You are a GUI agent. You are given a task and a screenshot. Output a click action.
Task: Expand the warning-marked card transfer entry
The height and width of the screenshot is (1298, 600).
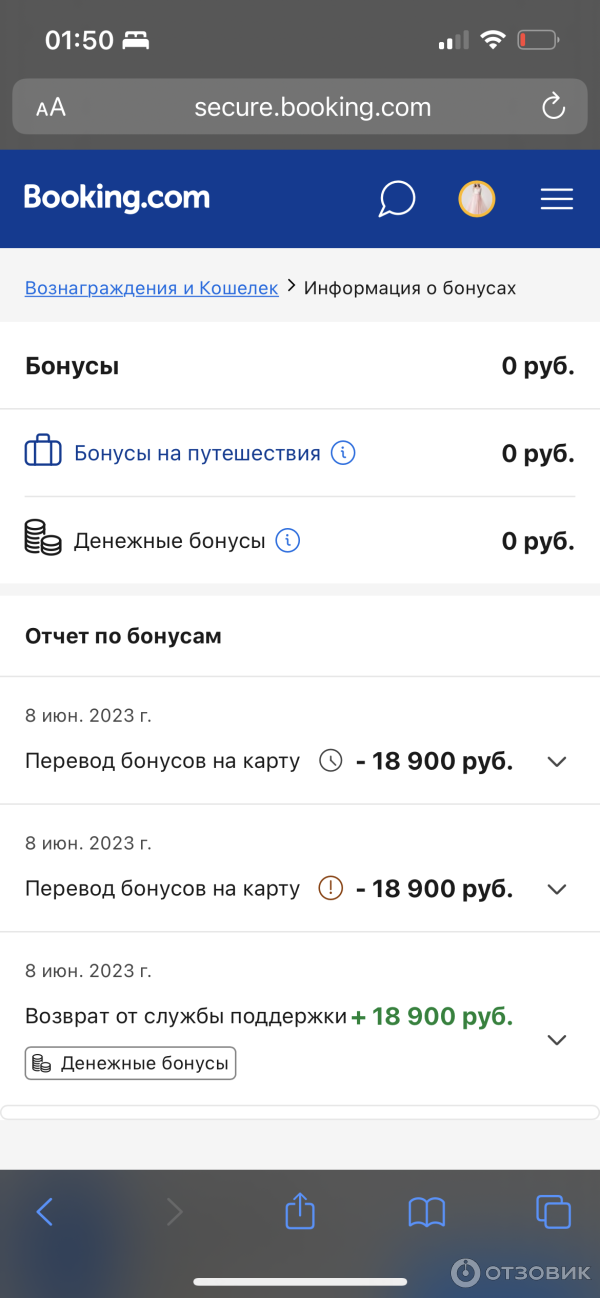[x=557, y=889]
